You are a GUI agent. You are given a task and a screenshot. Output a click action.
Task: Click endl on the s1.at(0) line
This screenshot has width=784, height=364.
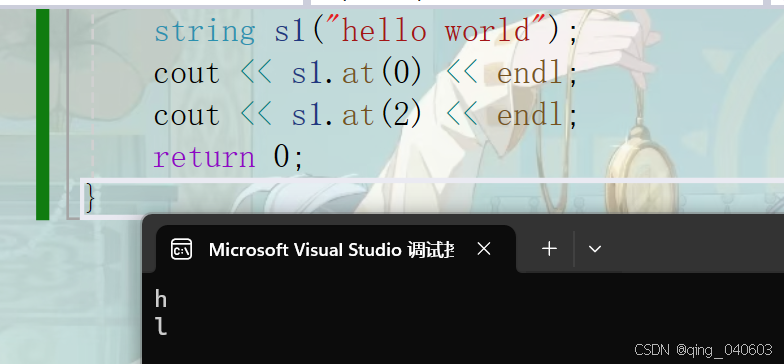point(530,73)
